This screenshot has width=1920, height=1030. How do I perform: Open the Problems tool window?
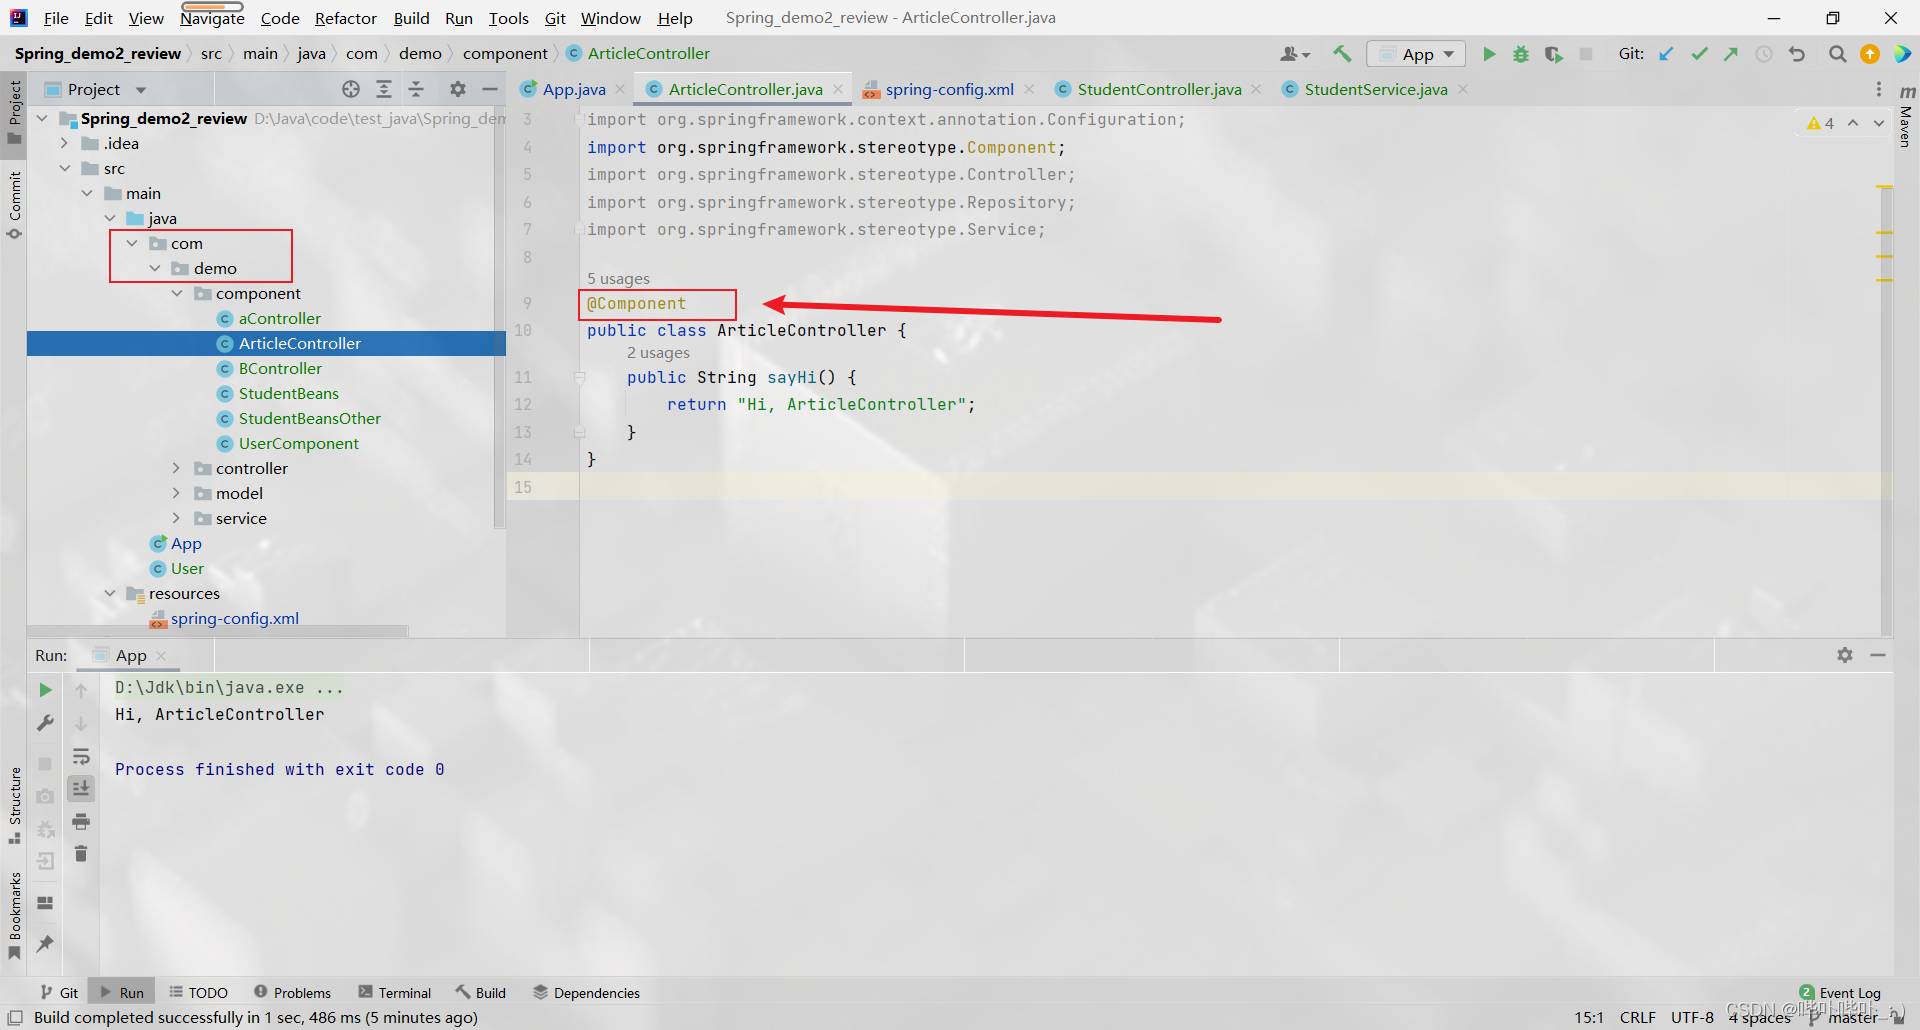[292, 993]
